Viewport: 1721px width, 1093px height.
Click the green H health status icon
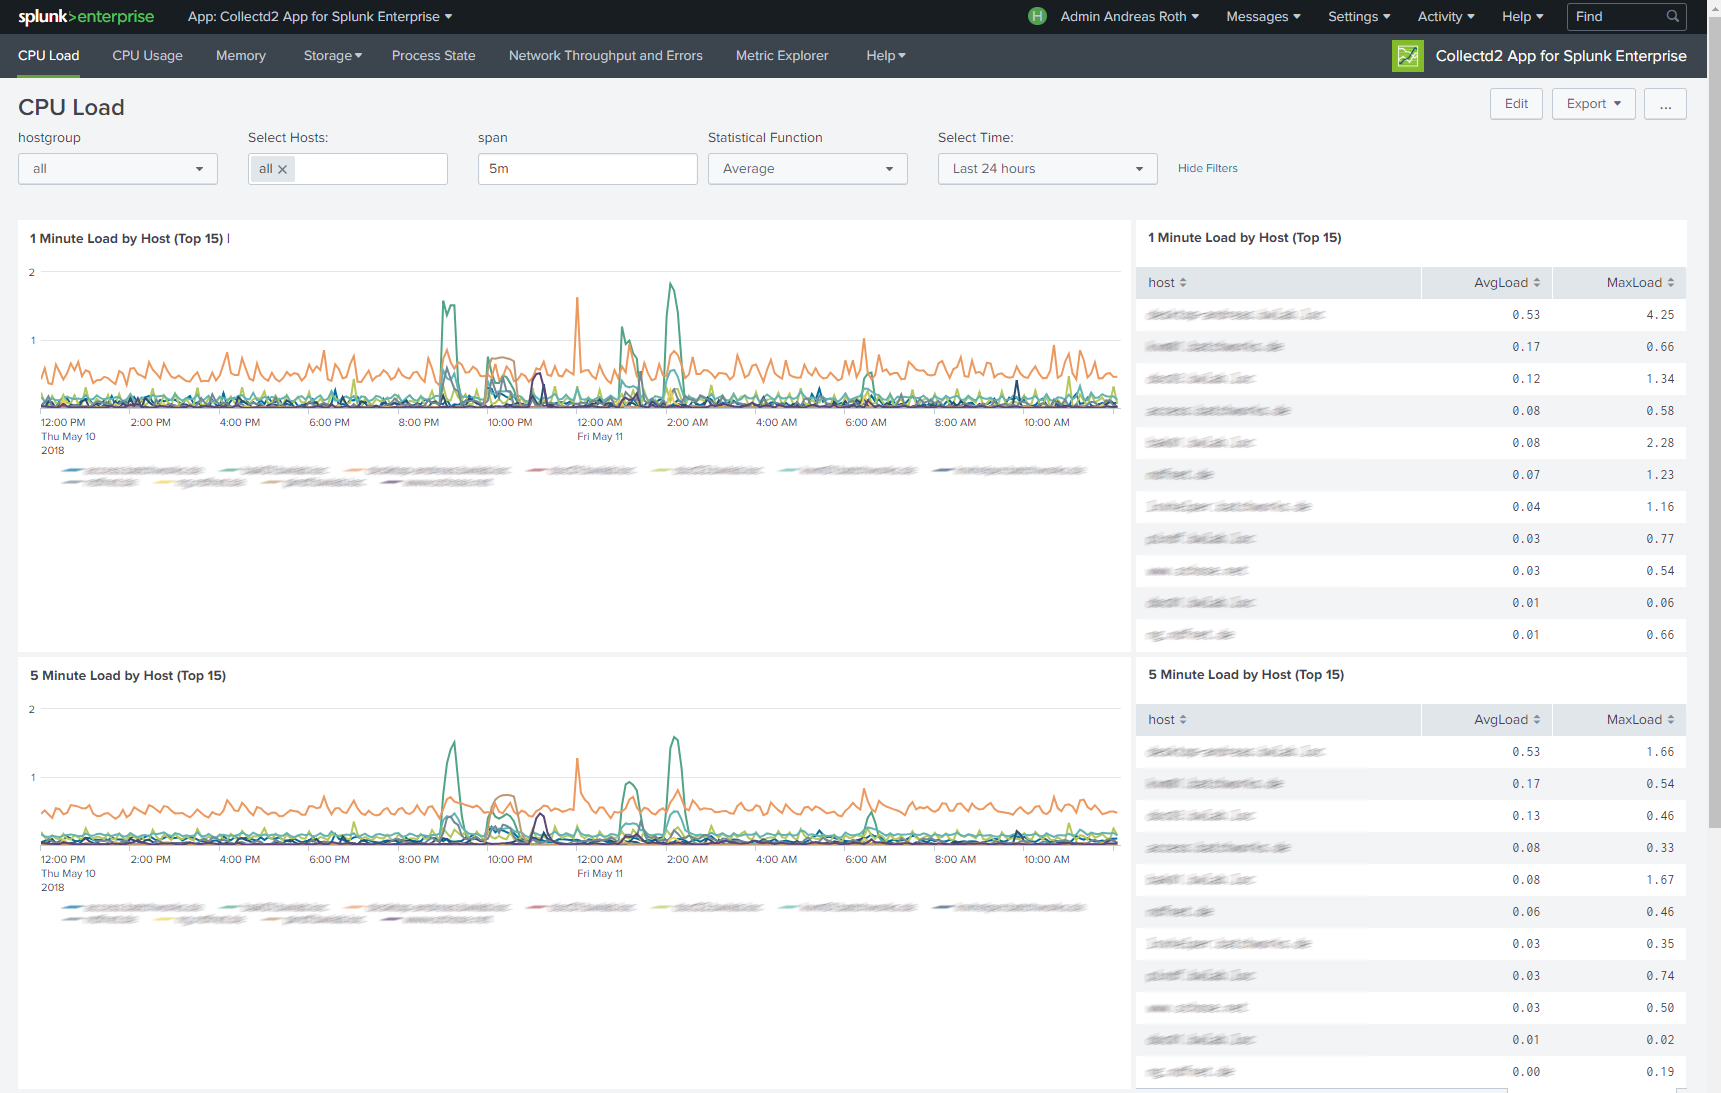1037,16
